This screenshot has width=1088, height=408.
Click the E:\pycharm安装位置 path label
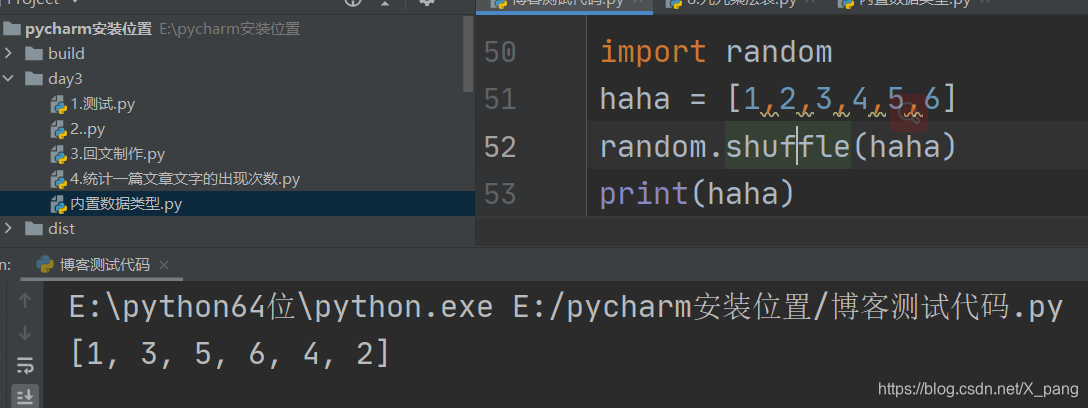pyautogui.click(x=230, y=29)
